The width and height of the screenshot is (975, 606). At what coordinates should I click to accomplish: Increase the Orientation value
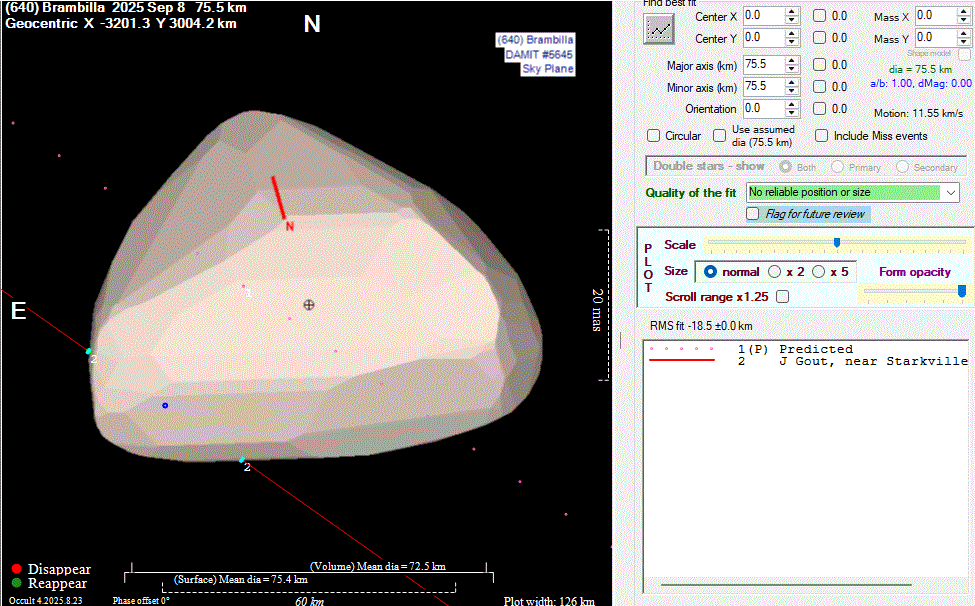coord(792,104)
